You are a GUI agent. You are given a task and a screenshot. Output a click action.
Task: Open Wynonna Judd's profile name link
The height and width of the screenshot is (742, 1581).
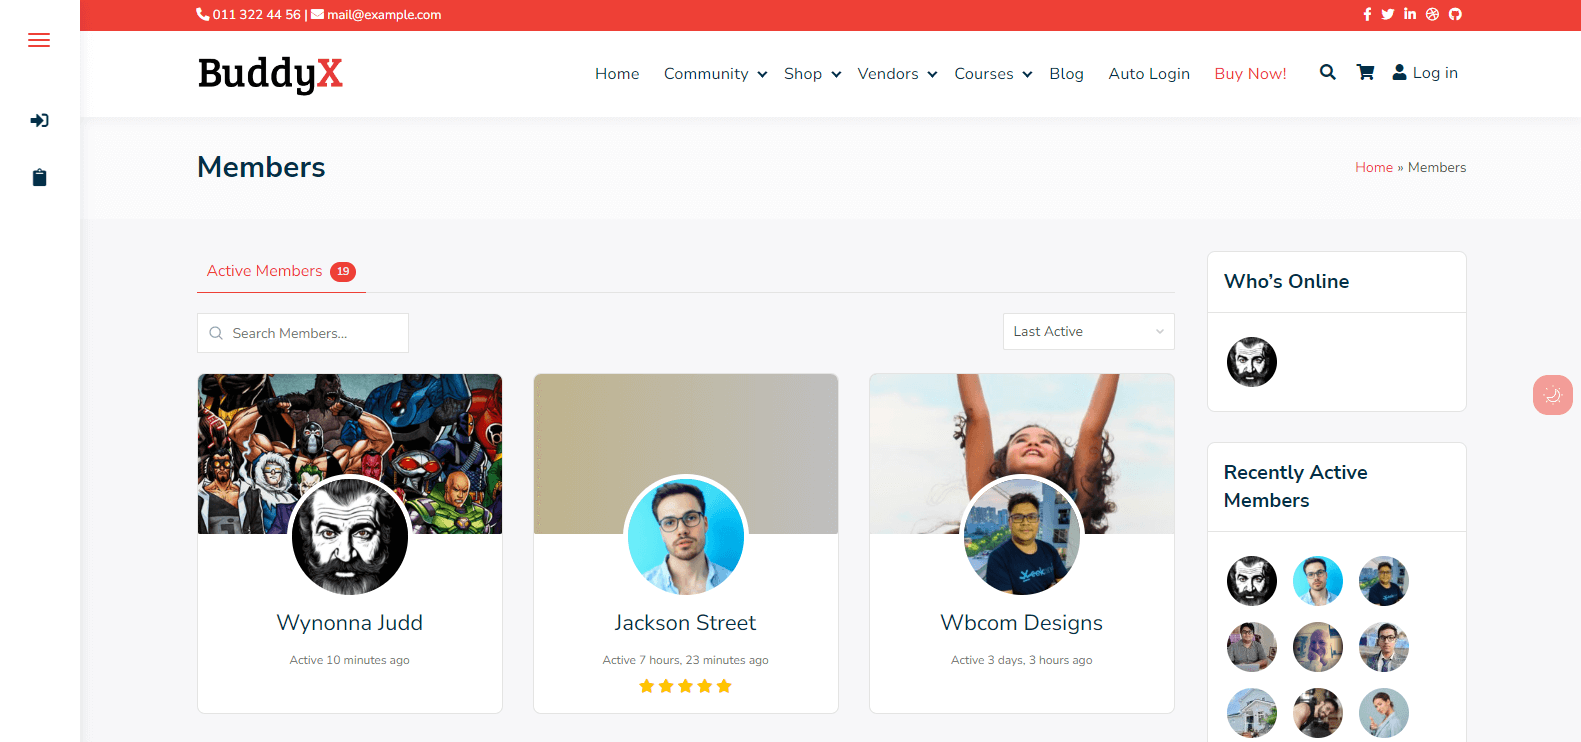pyautogui.click(x=350, y=623)
